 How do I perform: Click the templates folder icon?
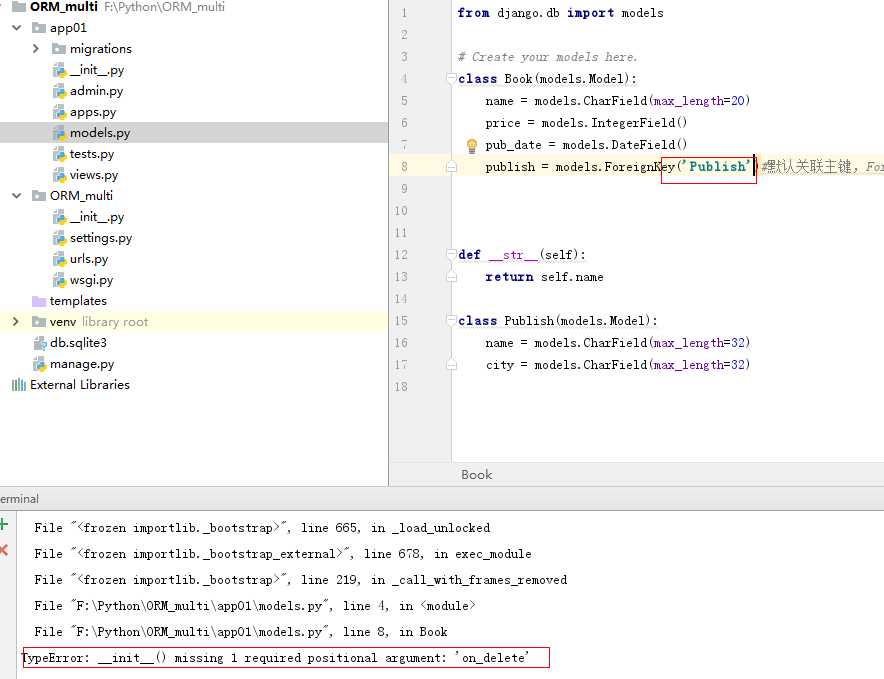(x=39, y=301)
